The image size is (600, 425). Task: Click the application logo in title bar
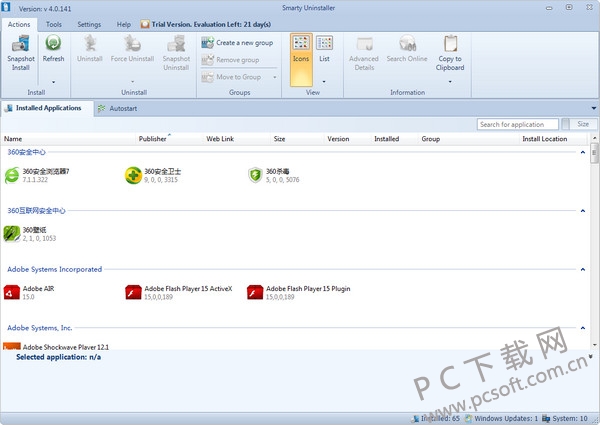pos(6,7)
